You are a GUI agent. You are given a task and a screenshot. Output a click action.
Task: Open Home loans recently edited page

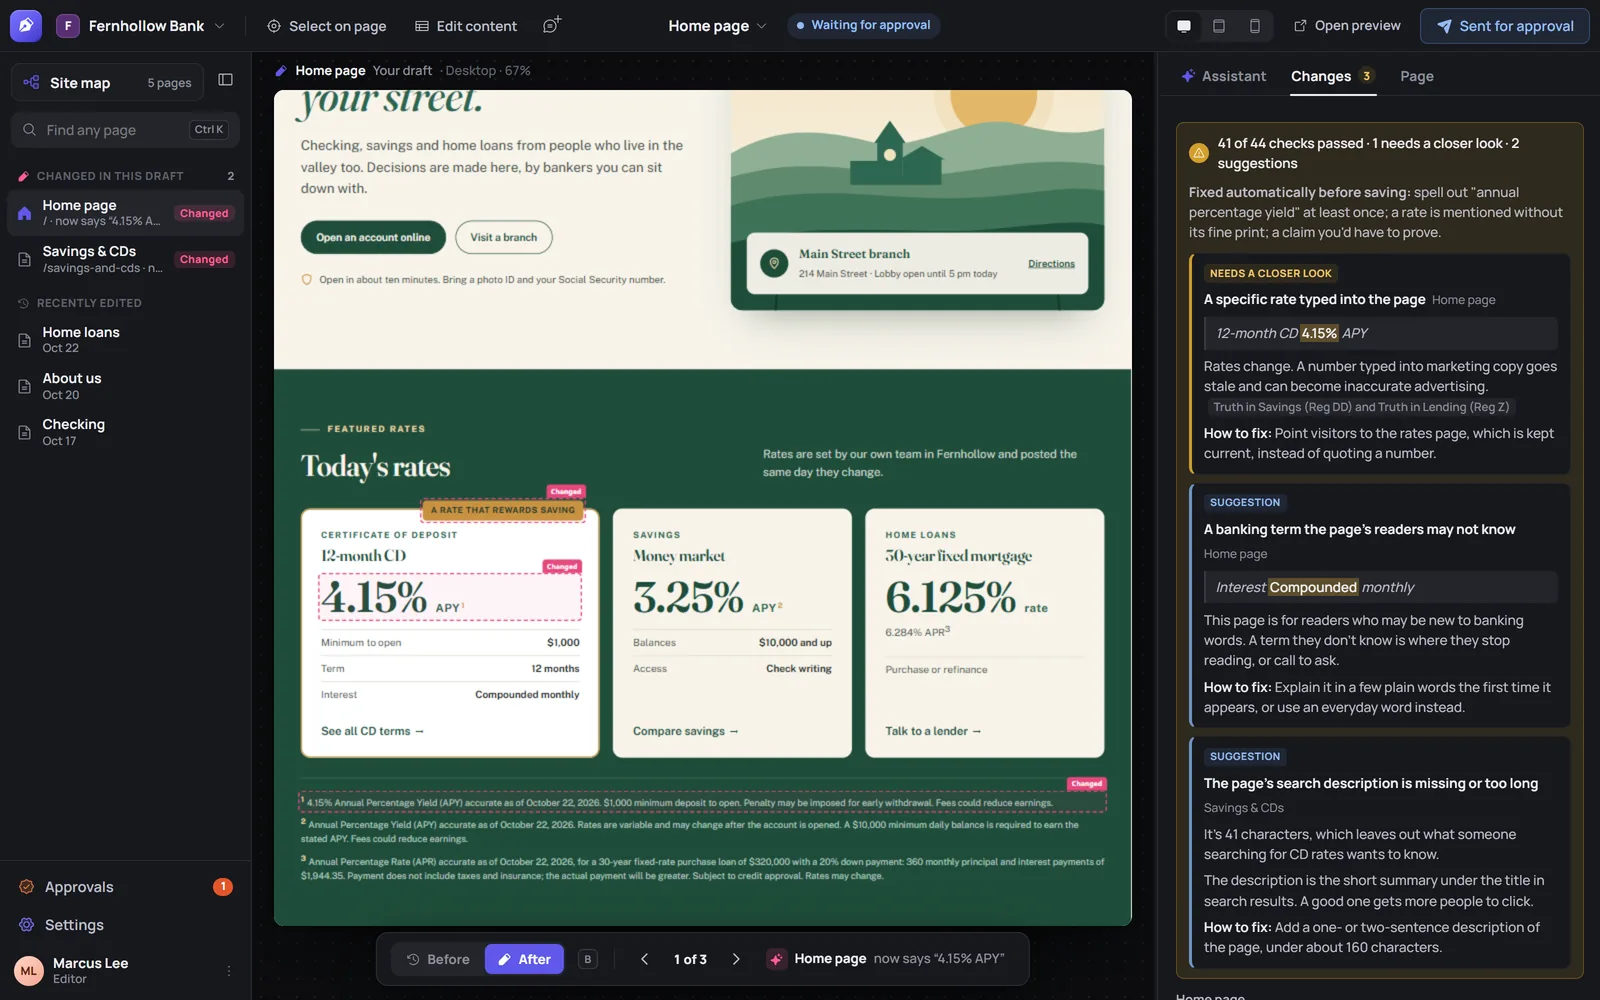[x=125, y=340]
